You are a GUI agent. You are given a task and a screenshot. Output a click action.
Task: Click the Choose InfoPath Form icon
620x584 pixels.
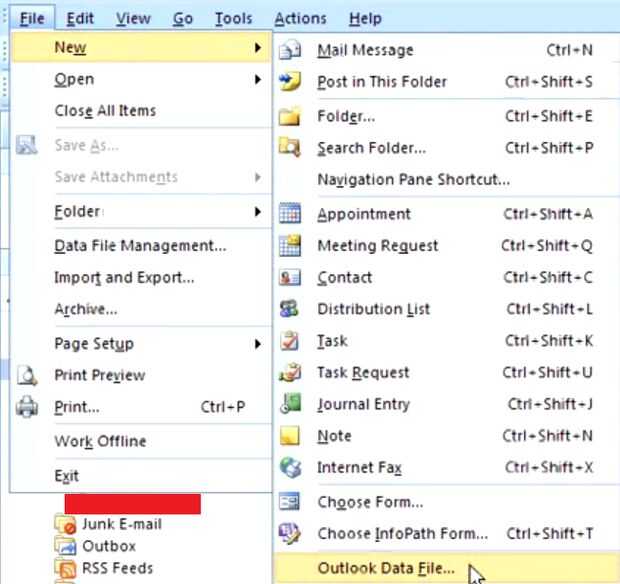290,533
